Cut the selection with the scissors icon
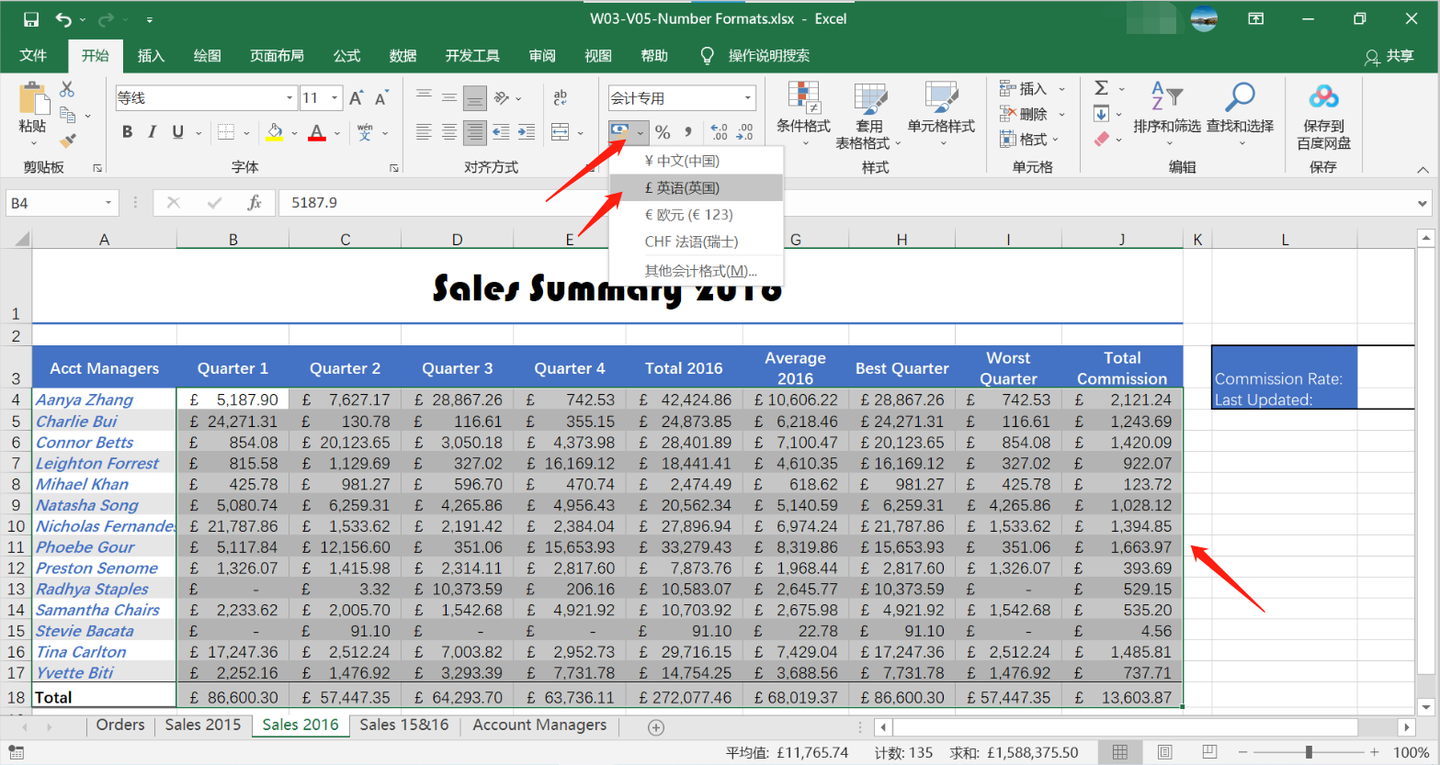Screen dimensions: 1440x765 [x=67, y=90]
